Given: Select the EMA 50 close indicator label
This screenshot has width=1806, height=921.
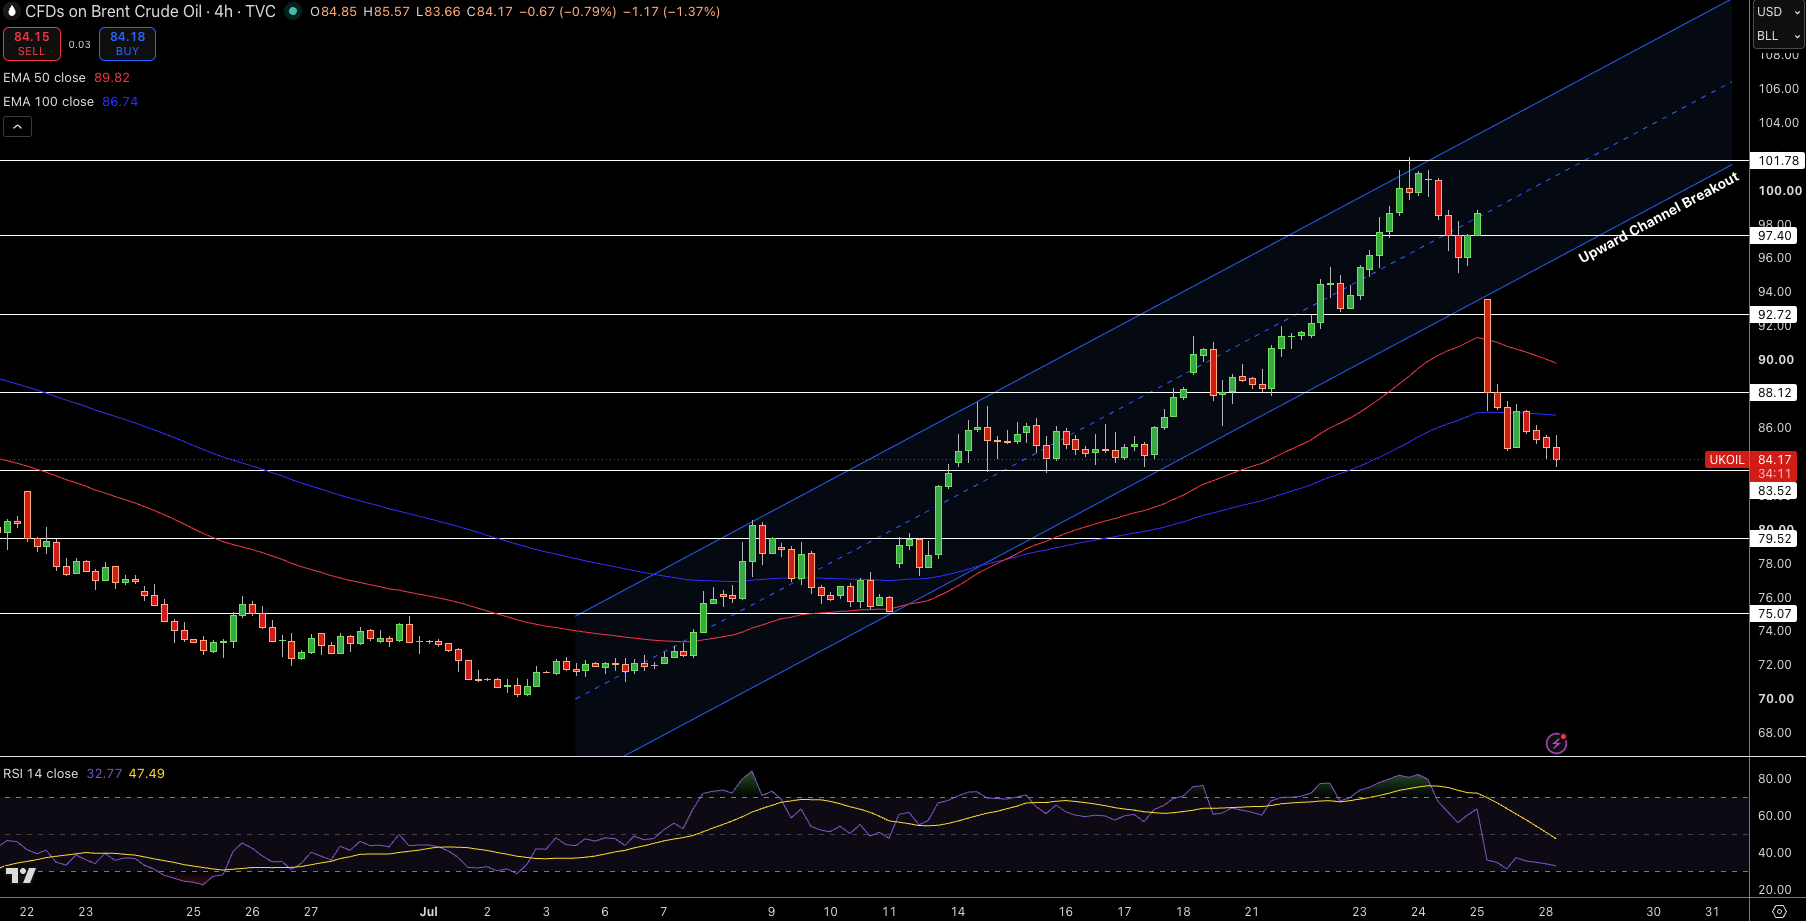Looking at the screenshot, I should point(45,78).
